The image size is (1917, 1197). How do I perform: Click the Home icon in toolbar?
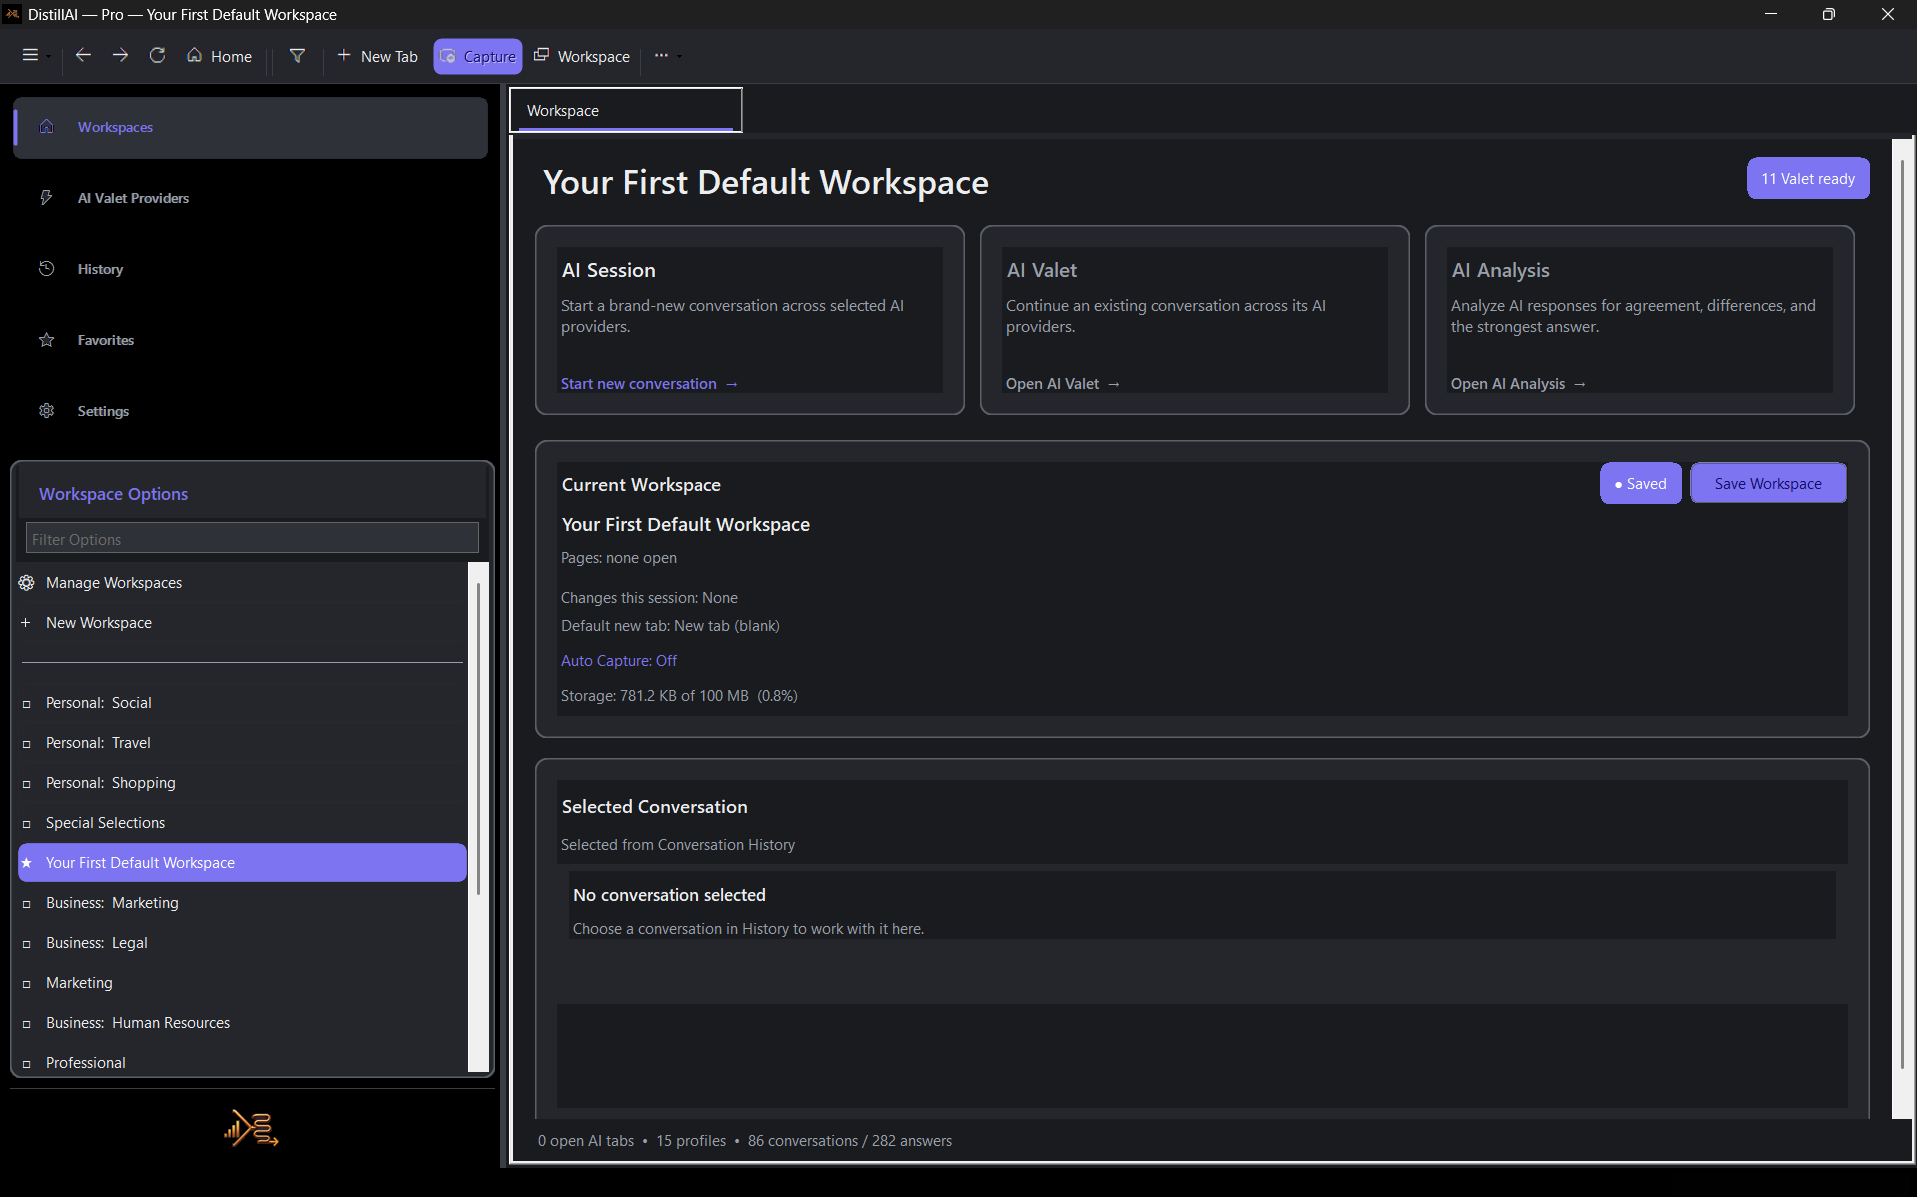195,56
